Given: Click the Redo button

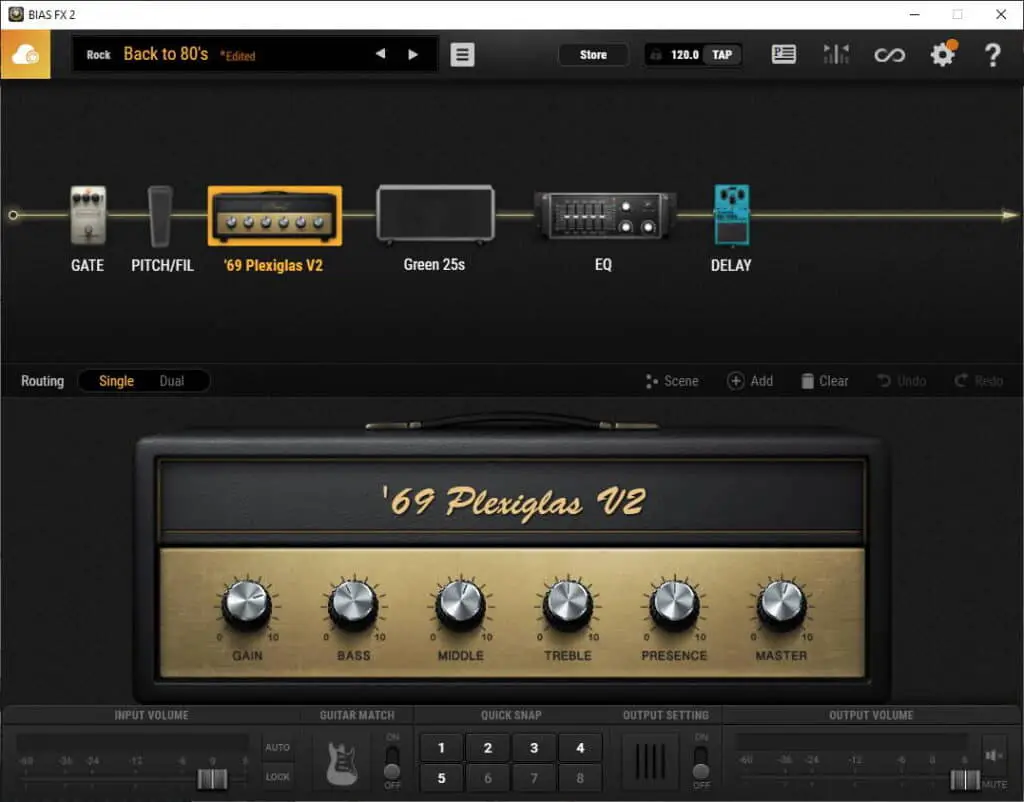Looking at the screenshot, I should [x=978, y=381].
